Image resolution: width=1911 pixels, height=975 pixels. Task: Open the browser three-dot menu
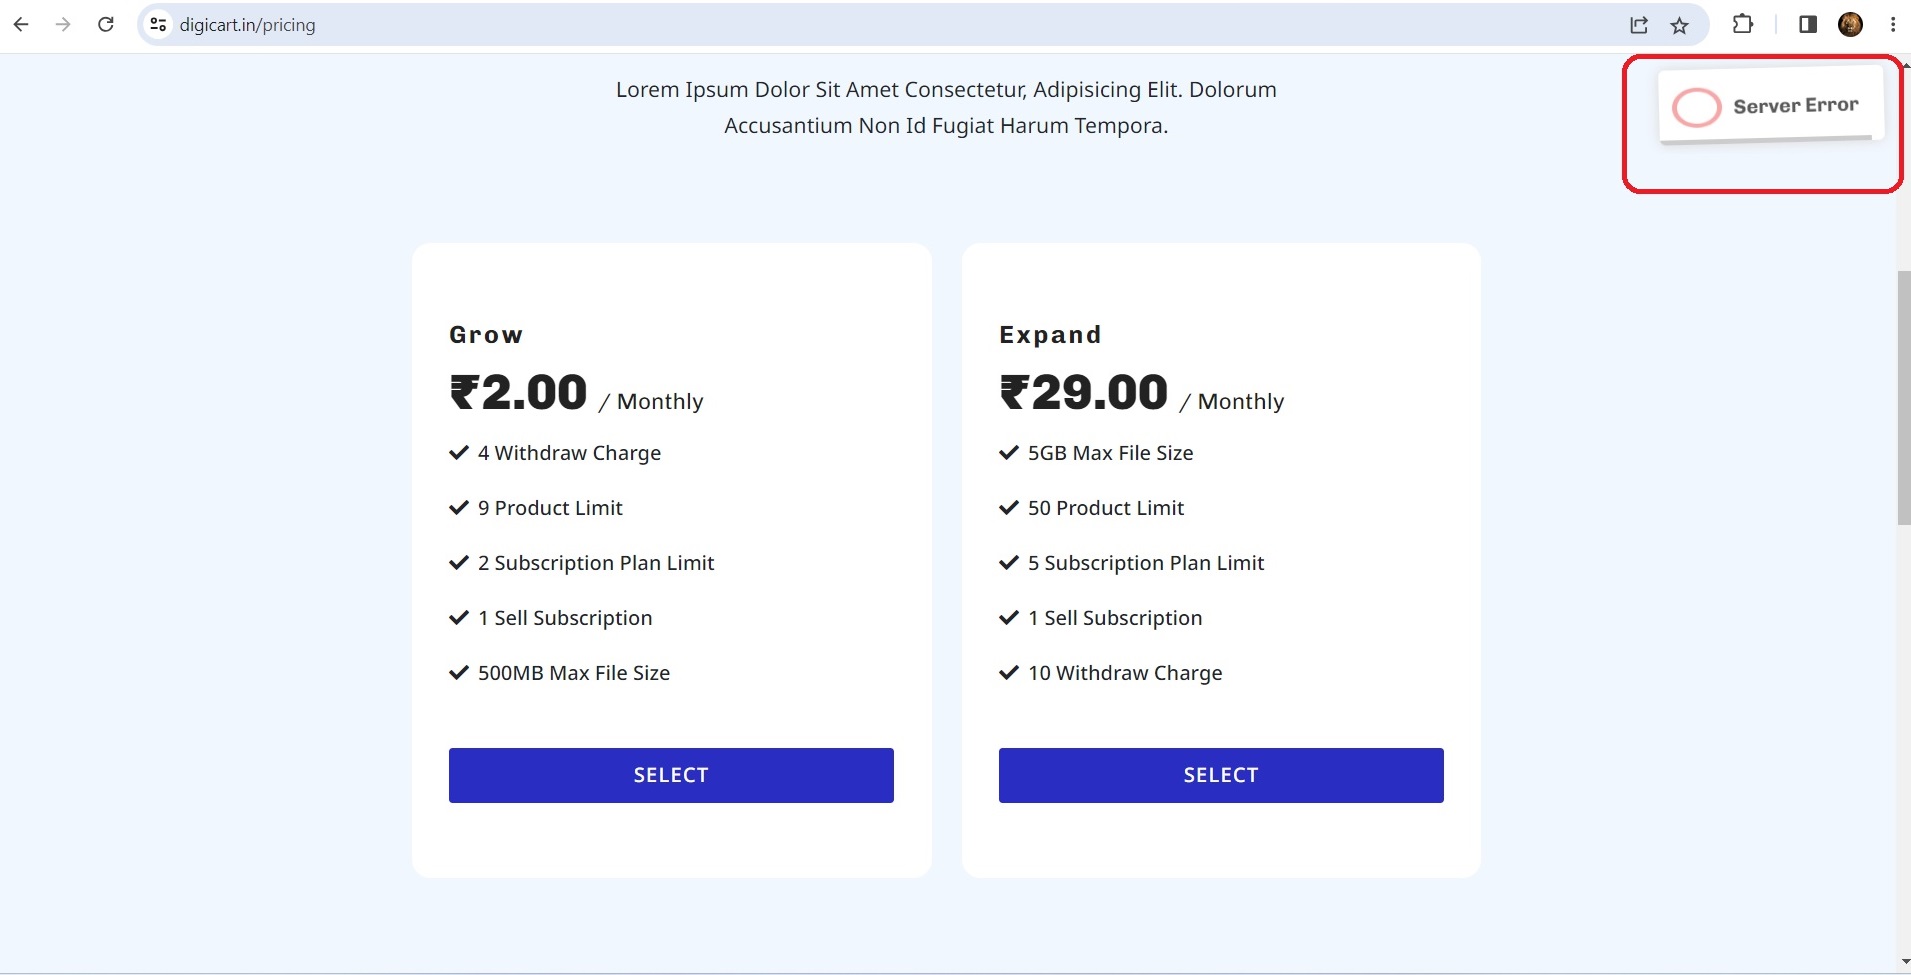click(1893, 25)
